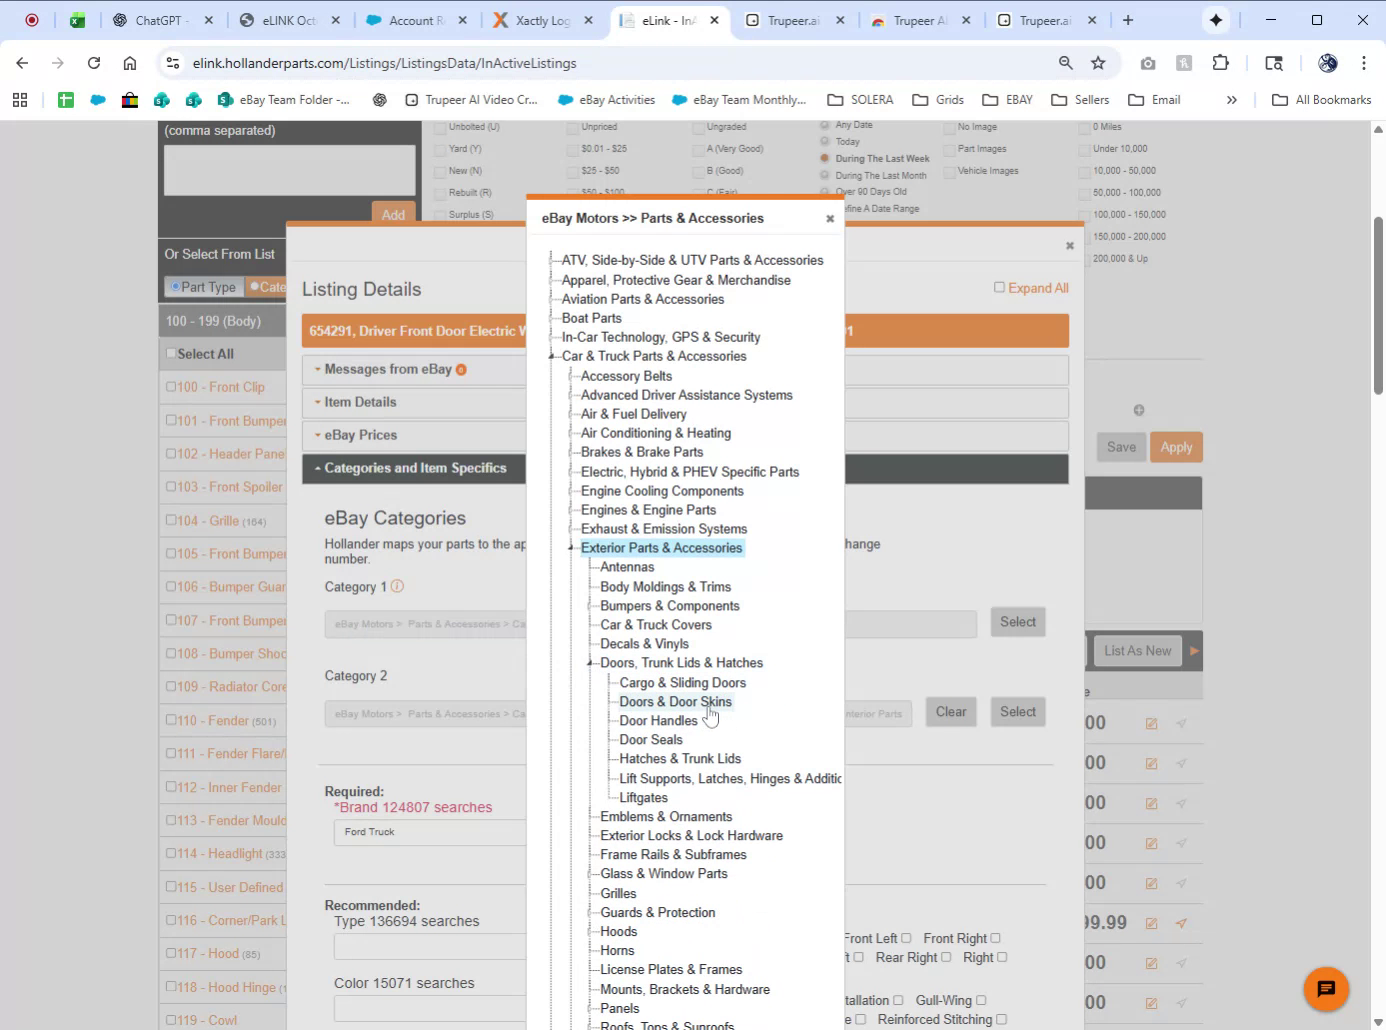Viewport: 1386px width, 1030px height.
Task: Click edit icon in the 99.99 price row
Action: tap(1151, 923)
